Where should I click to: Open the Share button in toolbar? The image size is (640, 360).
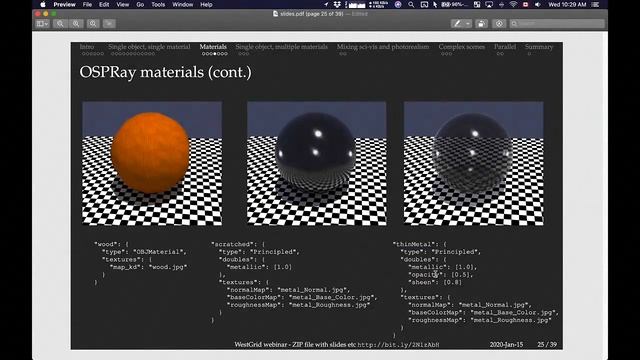coord(109,24)
